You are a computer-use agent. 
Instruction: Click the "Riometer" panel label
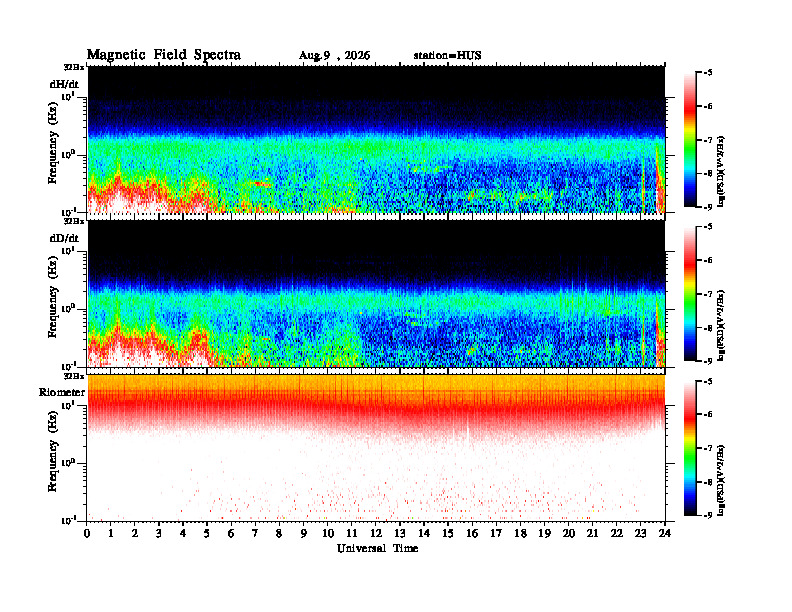pyautogui.click(x=62, y=392)
